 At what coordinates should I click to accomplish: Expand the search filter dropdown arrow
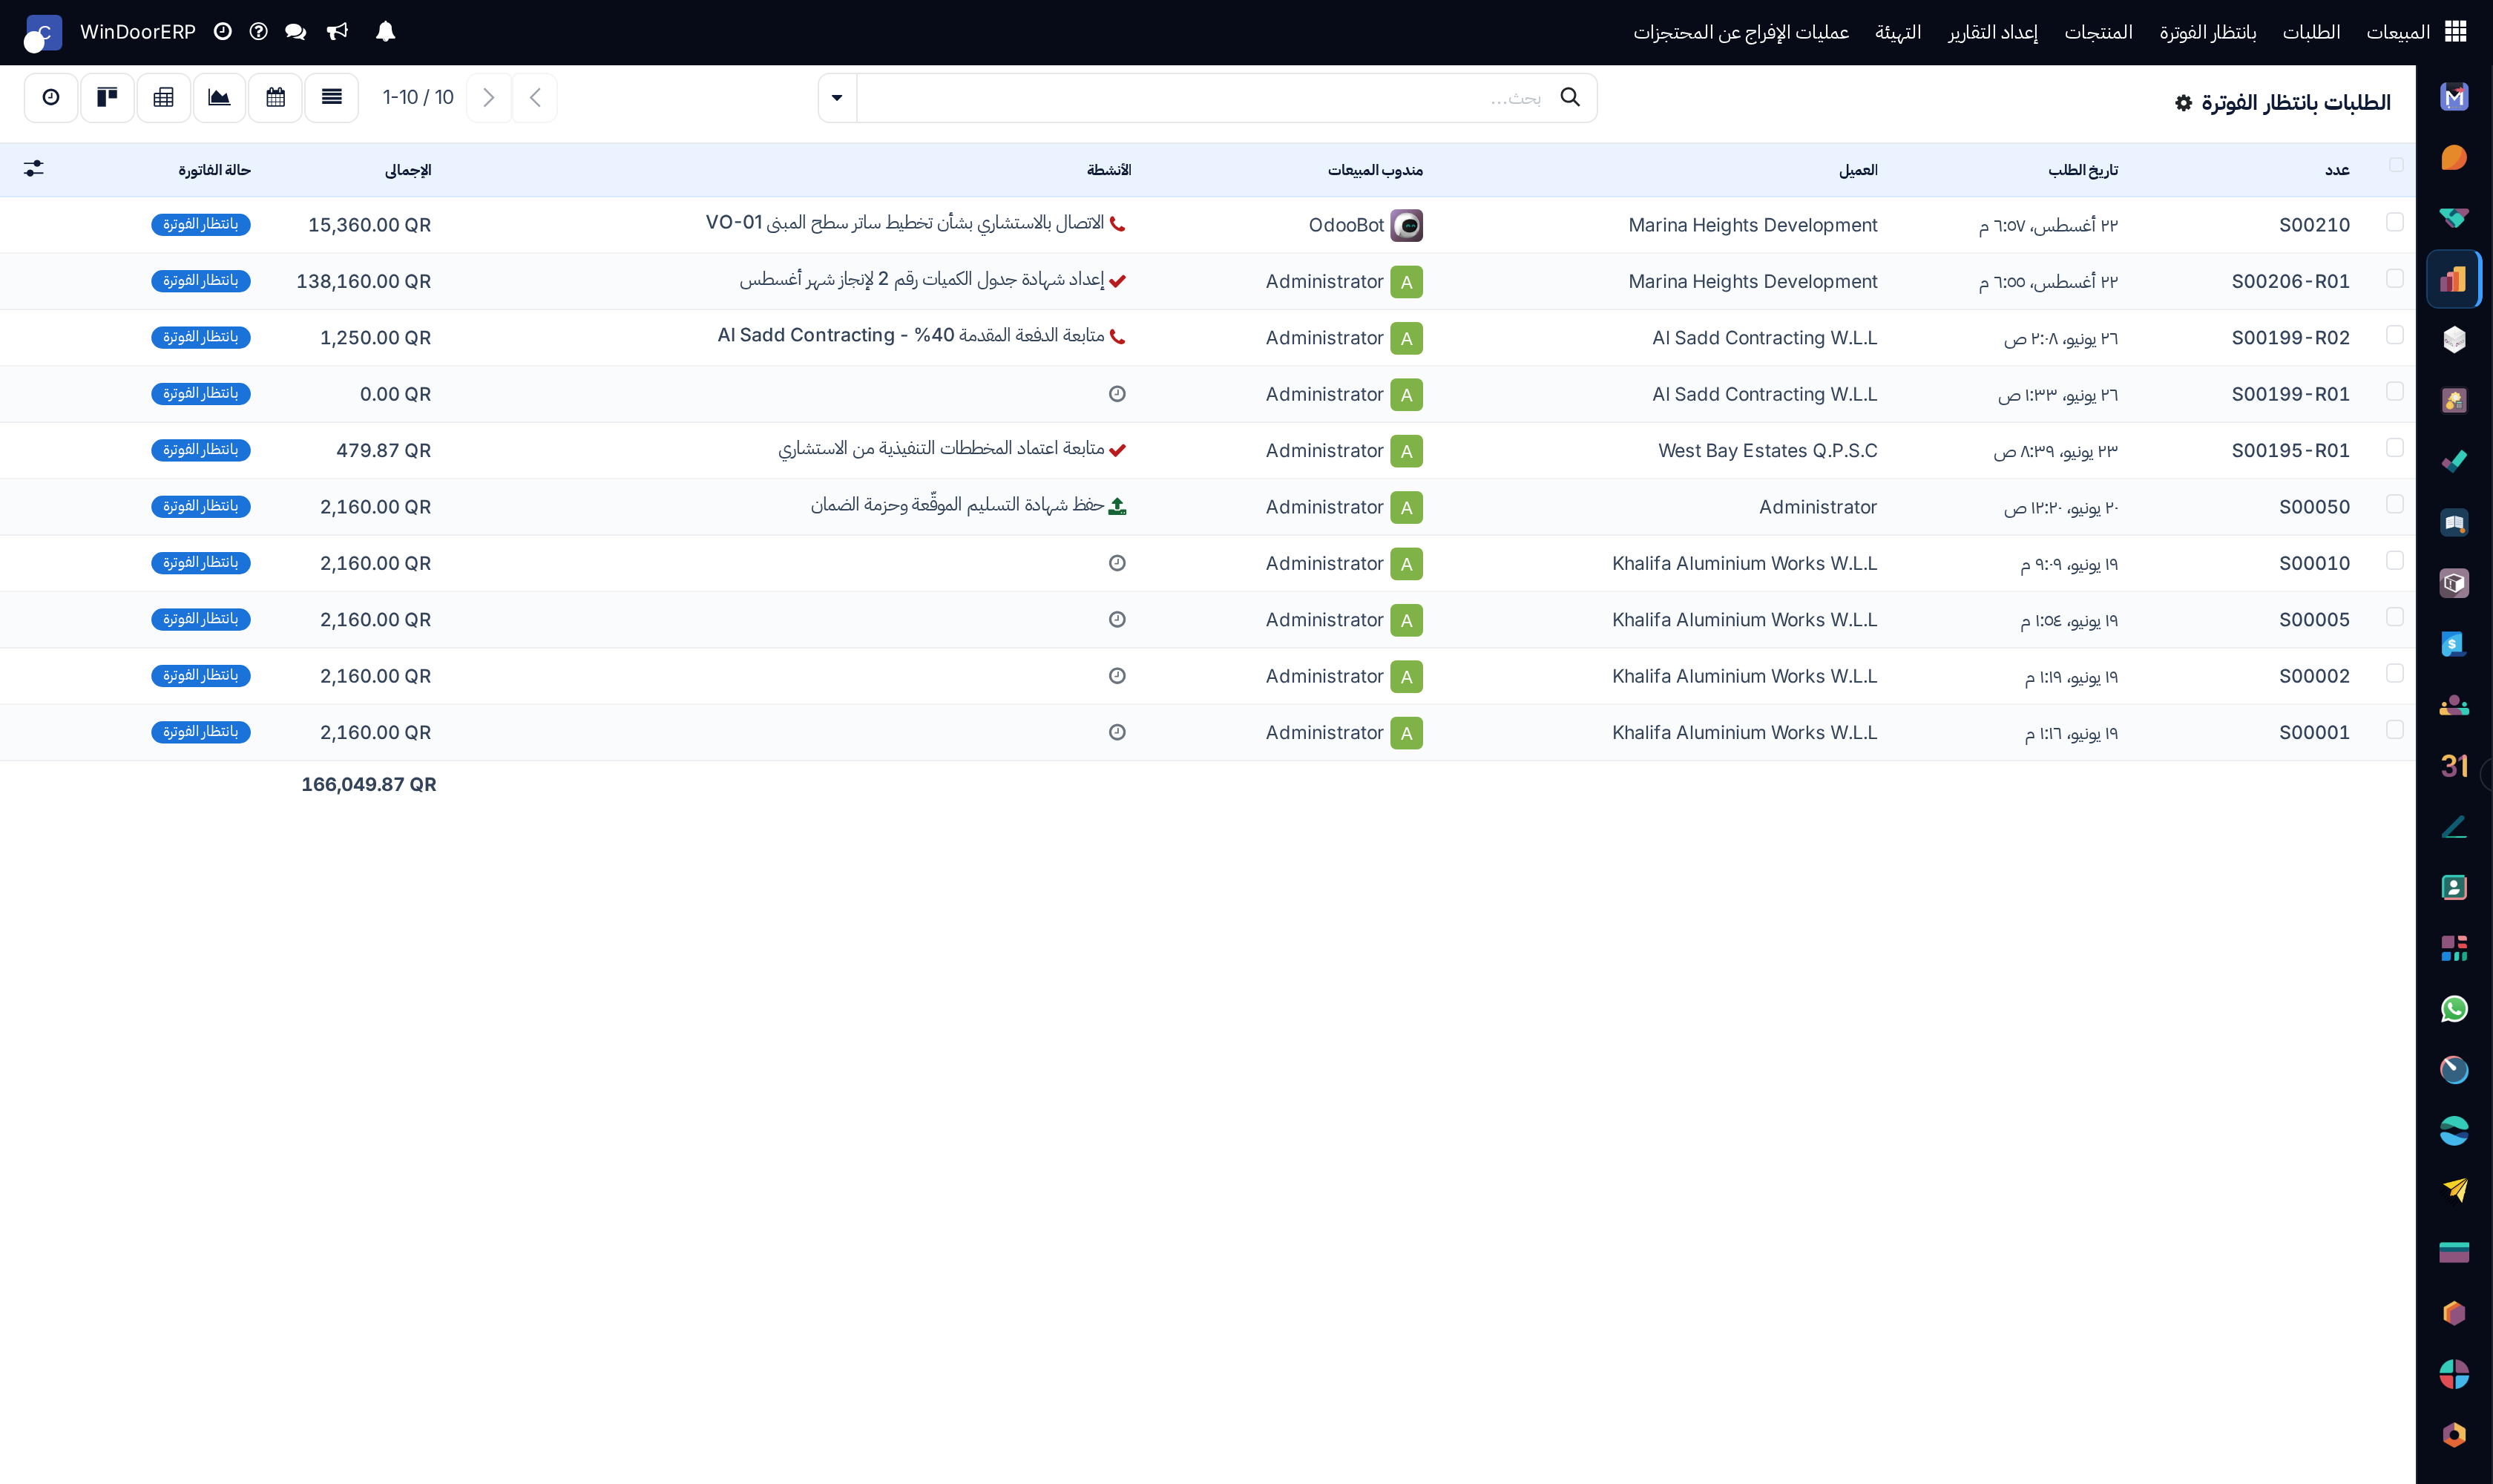pos(837,97)
